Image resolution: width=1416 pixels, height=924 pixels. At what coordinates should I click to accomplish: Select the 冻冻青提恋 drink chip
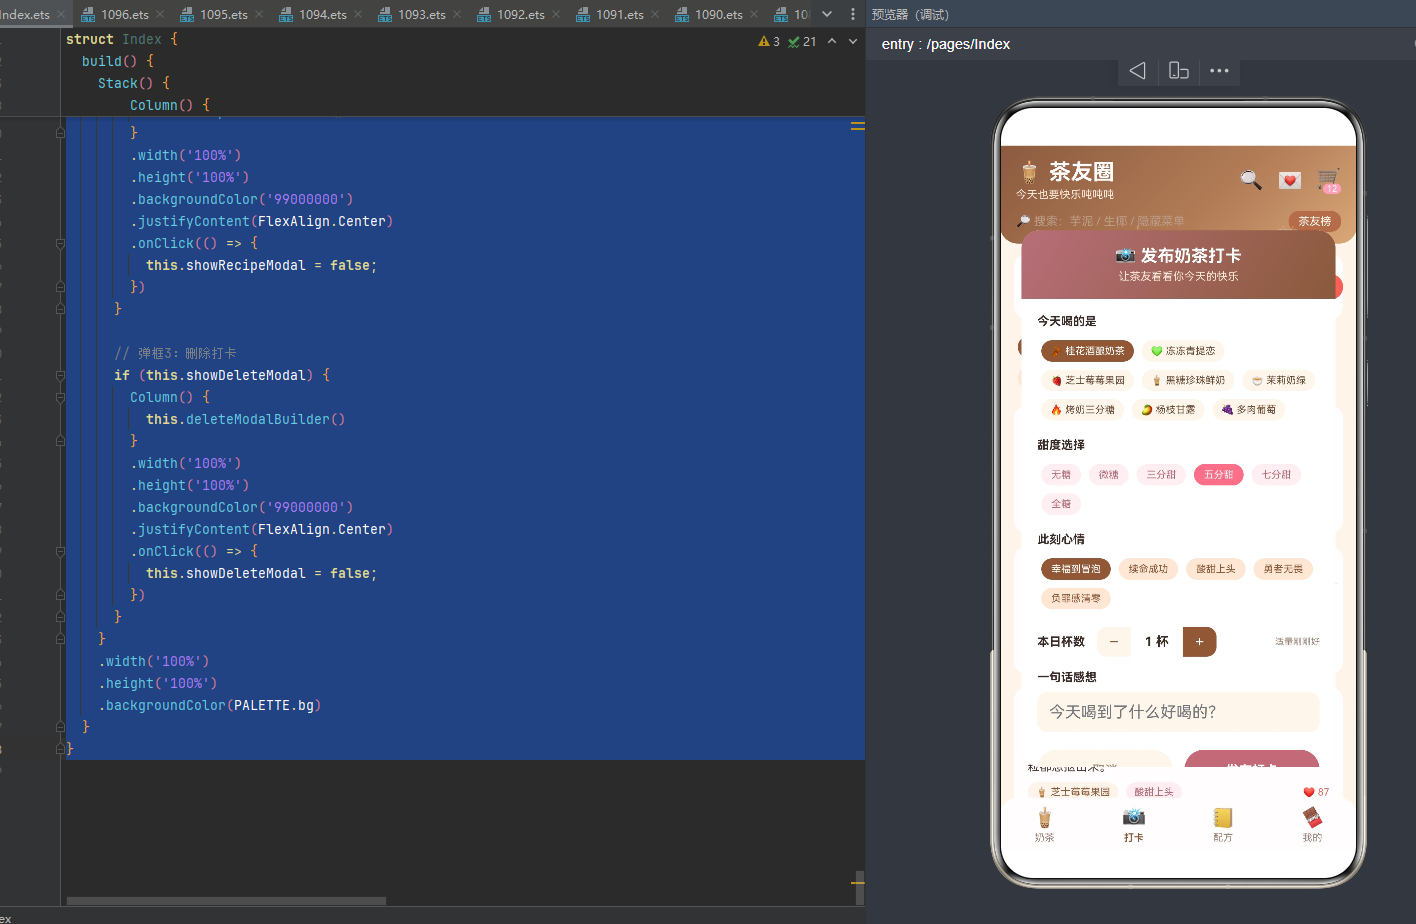pos(1183,351)
